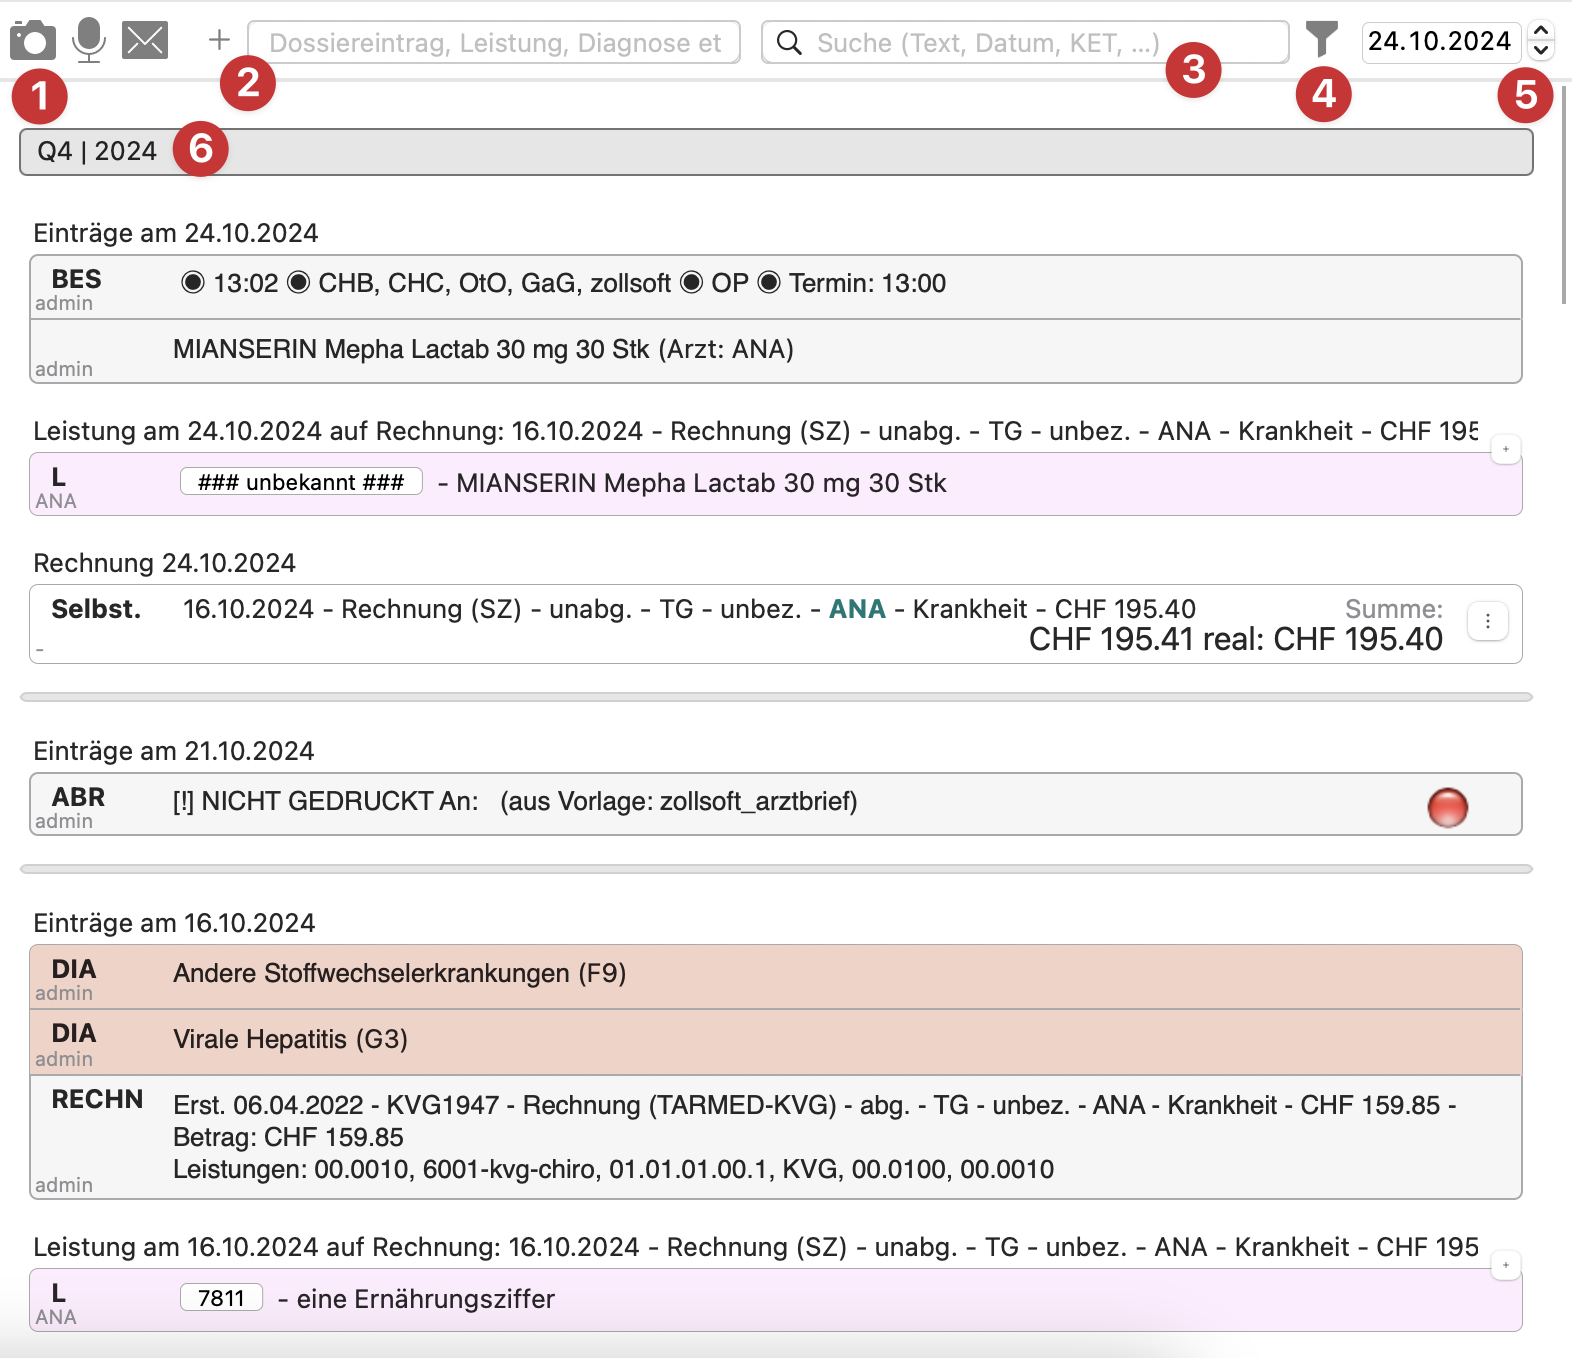Open the envelope mail icon

[145, 41]
